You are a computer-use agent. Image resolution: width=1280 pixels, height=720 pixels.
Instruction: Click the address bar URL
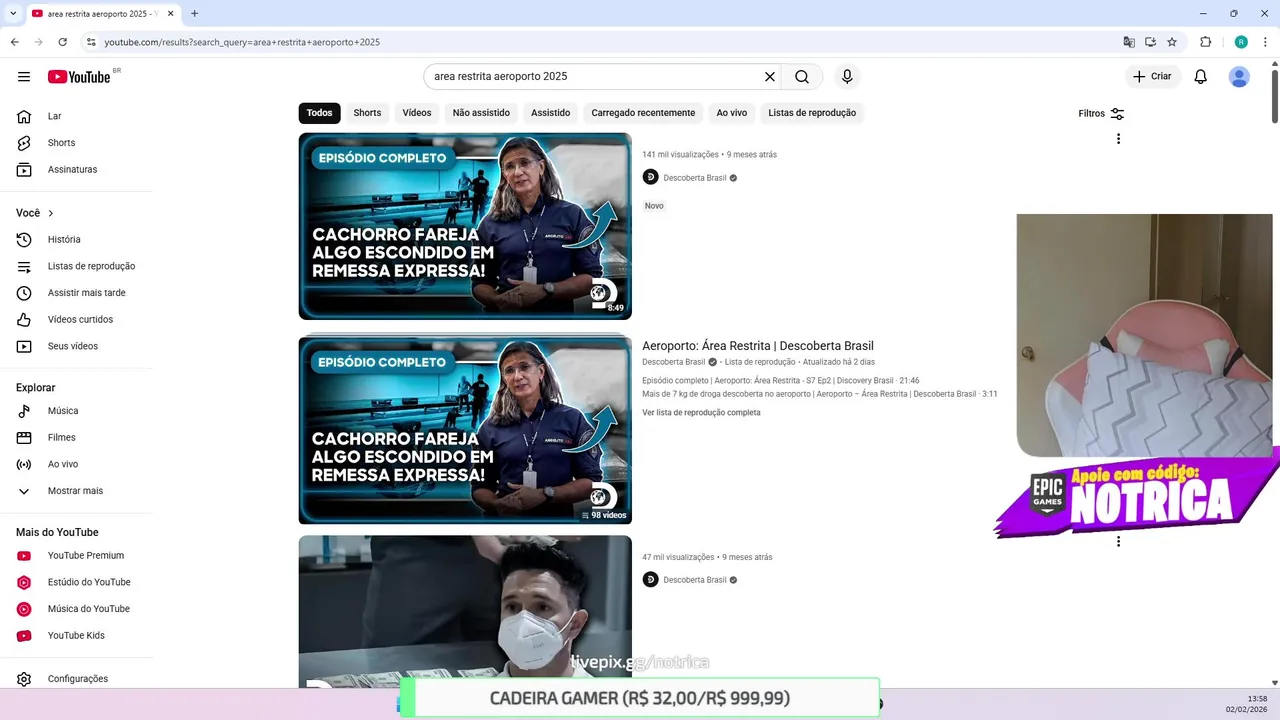pos(242,42)
